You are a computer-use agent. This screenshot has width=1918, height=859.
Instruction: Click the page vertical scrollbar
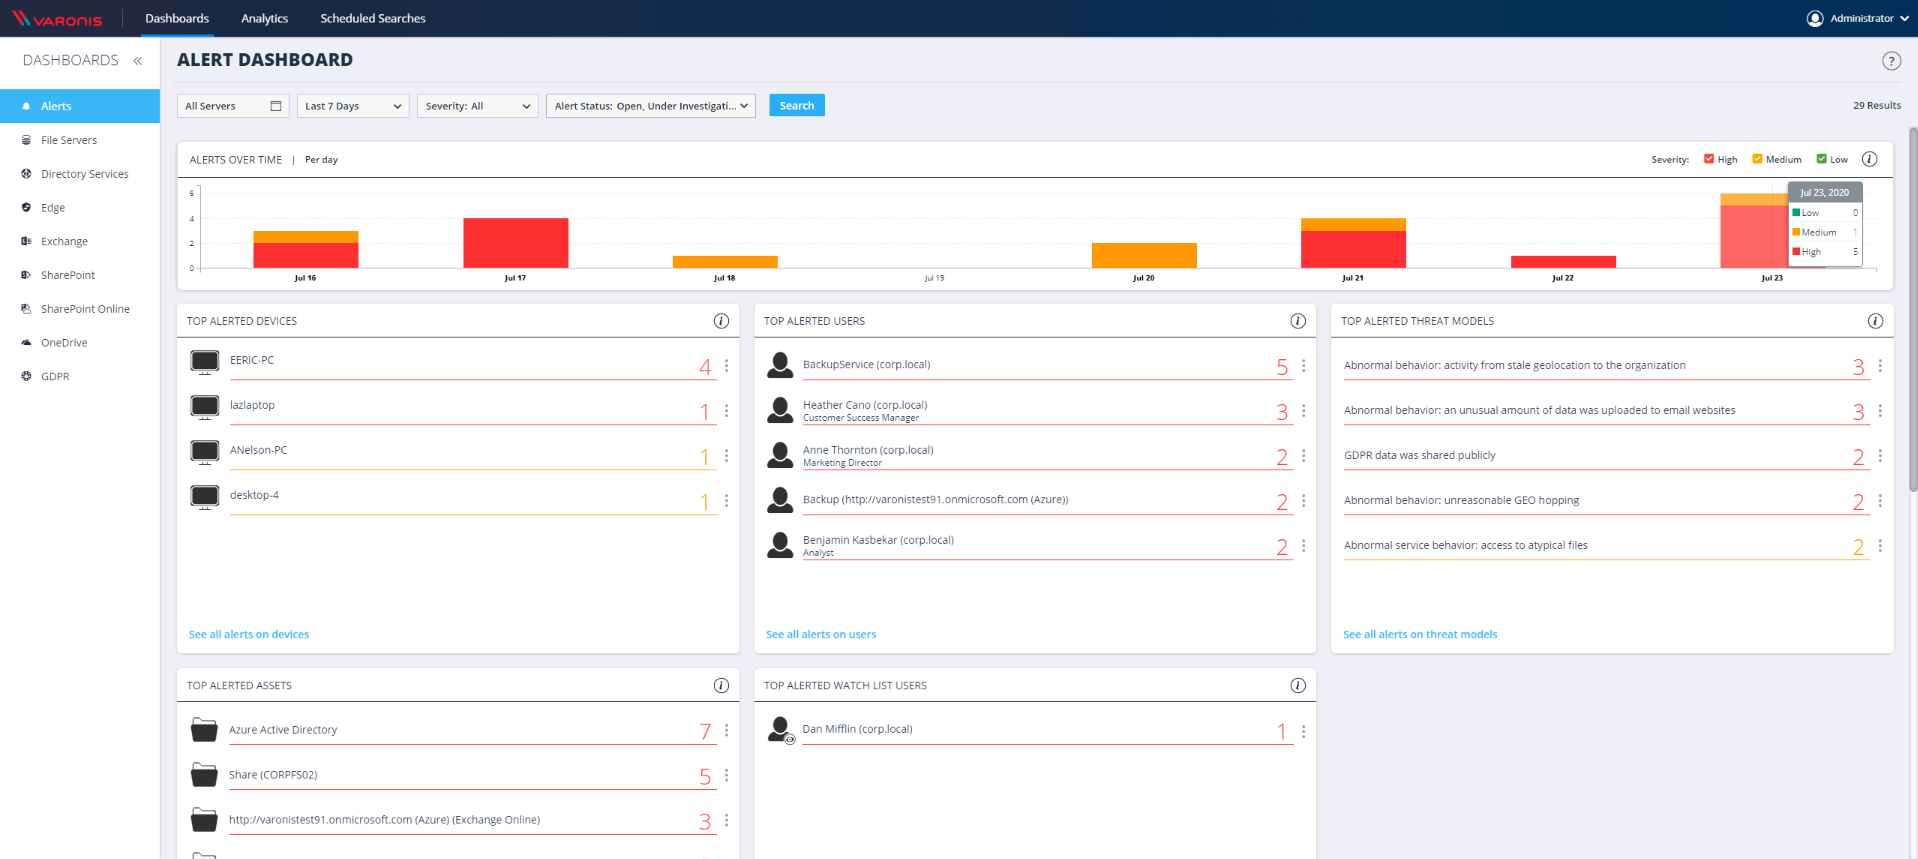pos(1913,310)
